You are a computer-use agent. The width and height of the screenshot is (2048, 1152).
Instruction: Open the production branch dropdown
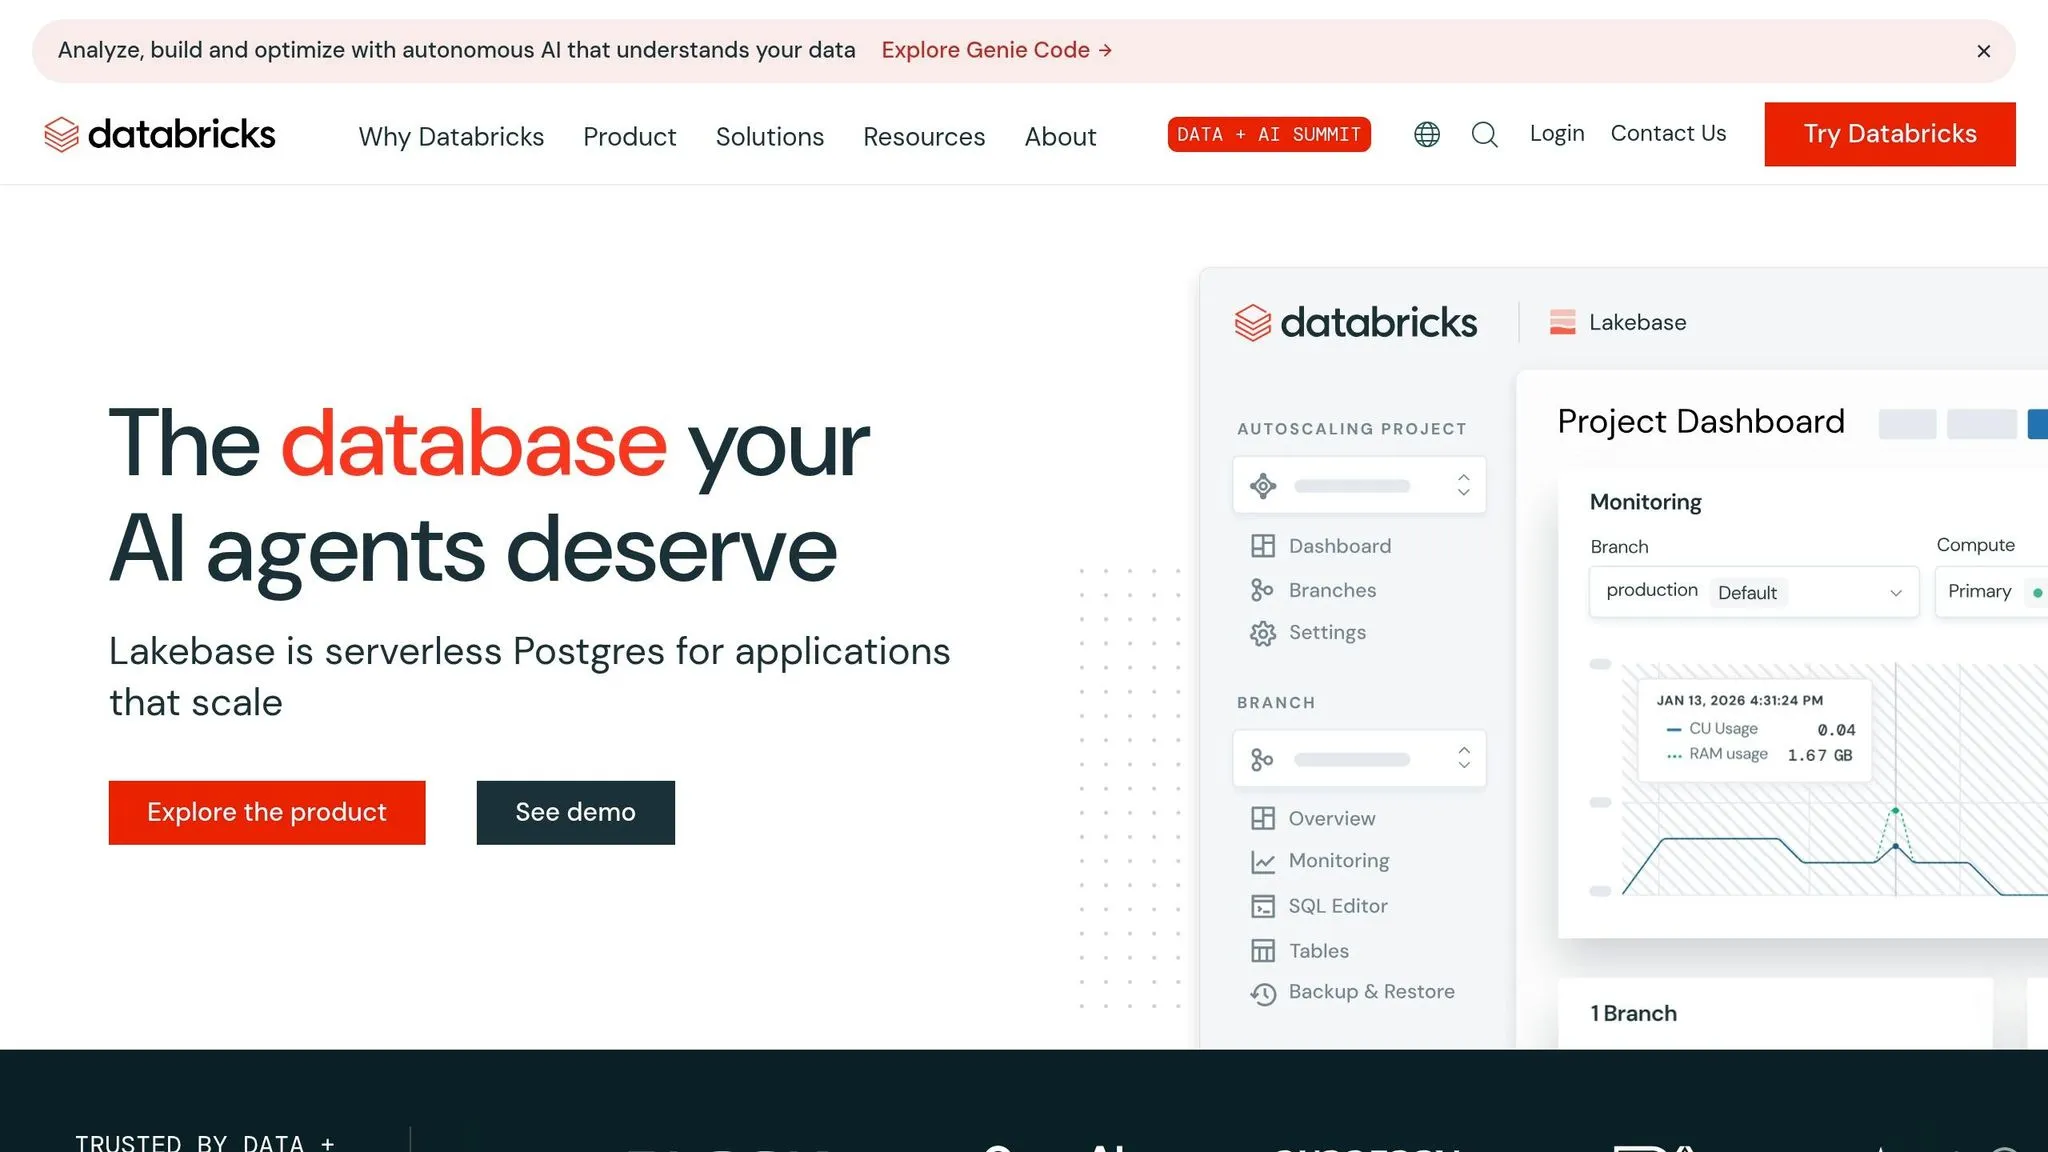[1754, 592]
